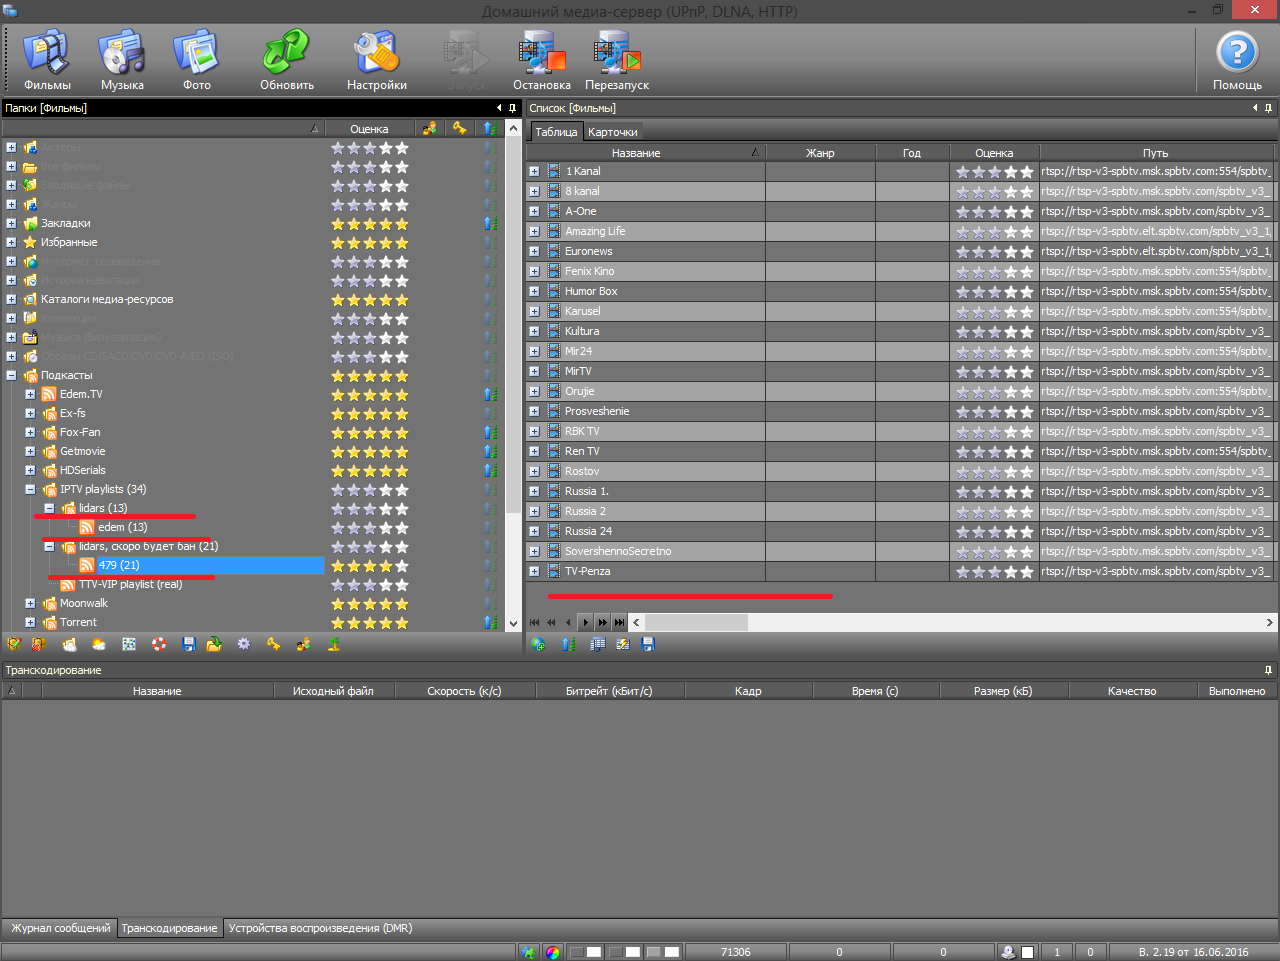Toggle the third gray/white switch in status bar

pyautogui.click(x=662, y=952)
